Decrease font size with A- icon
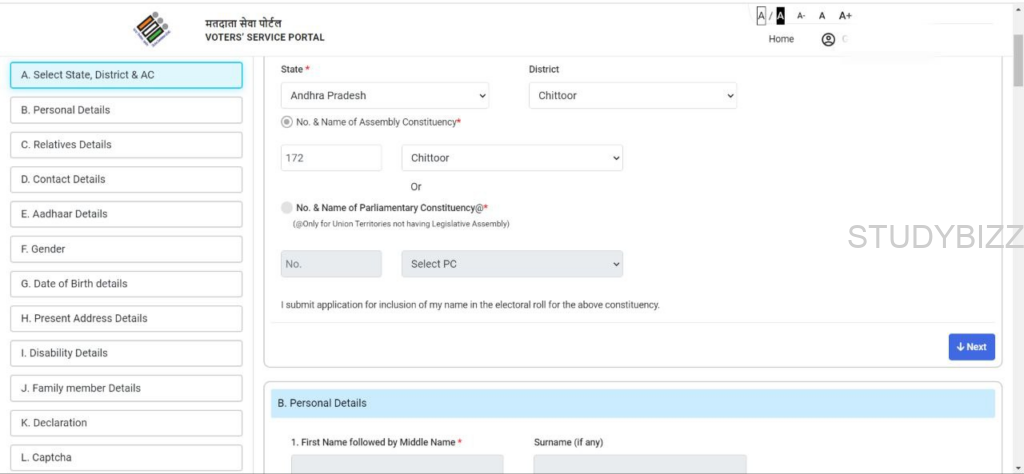Image resolution: width=1024 pixels, height=474 pixels. (801, 16)
